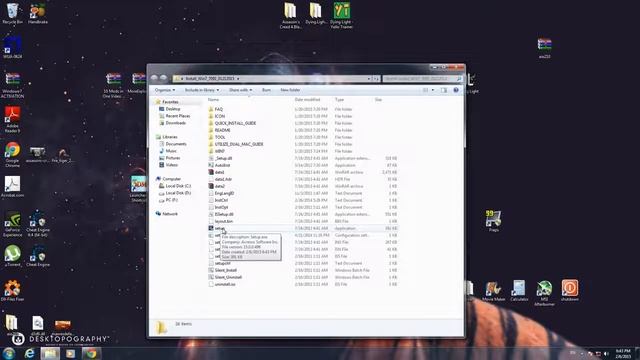
Task: Open the Recycle Bin desktop icon
Action: [x=13, y=13]
